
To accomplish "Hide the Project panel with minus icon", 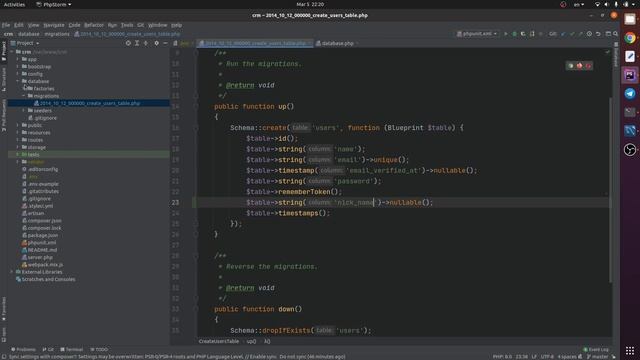I will point(165,43).
